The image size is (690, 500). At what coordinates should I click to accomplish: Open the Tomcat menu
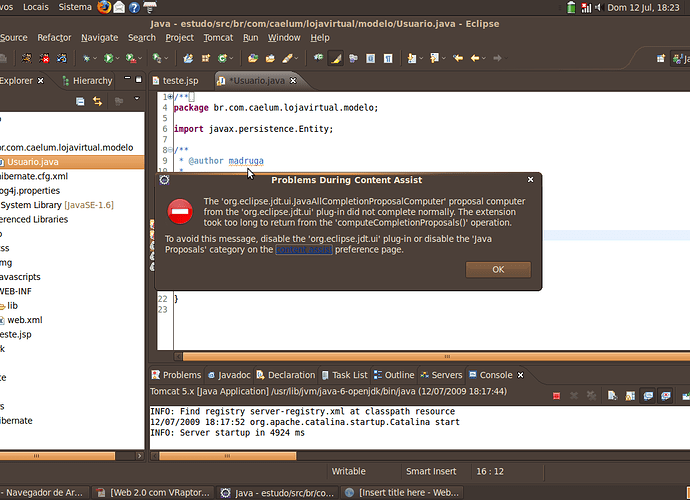tap(218, 38)
